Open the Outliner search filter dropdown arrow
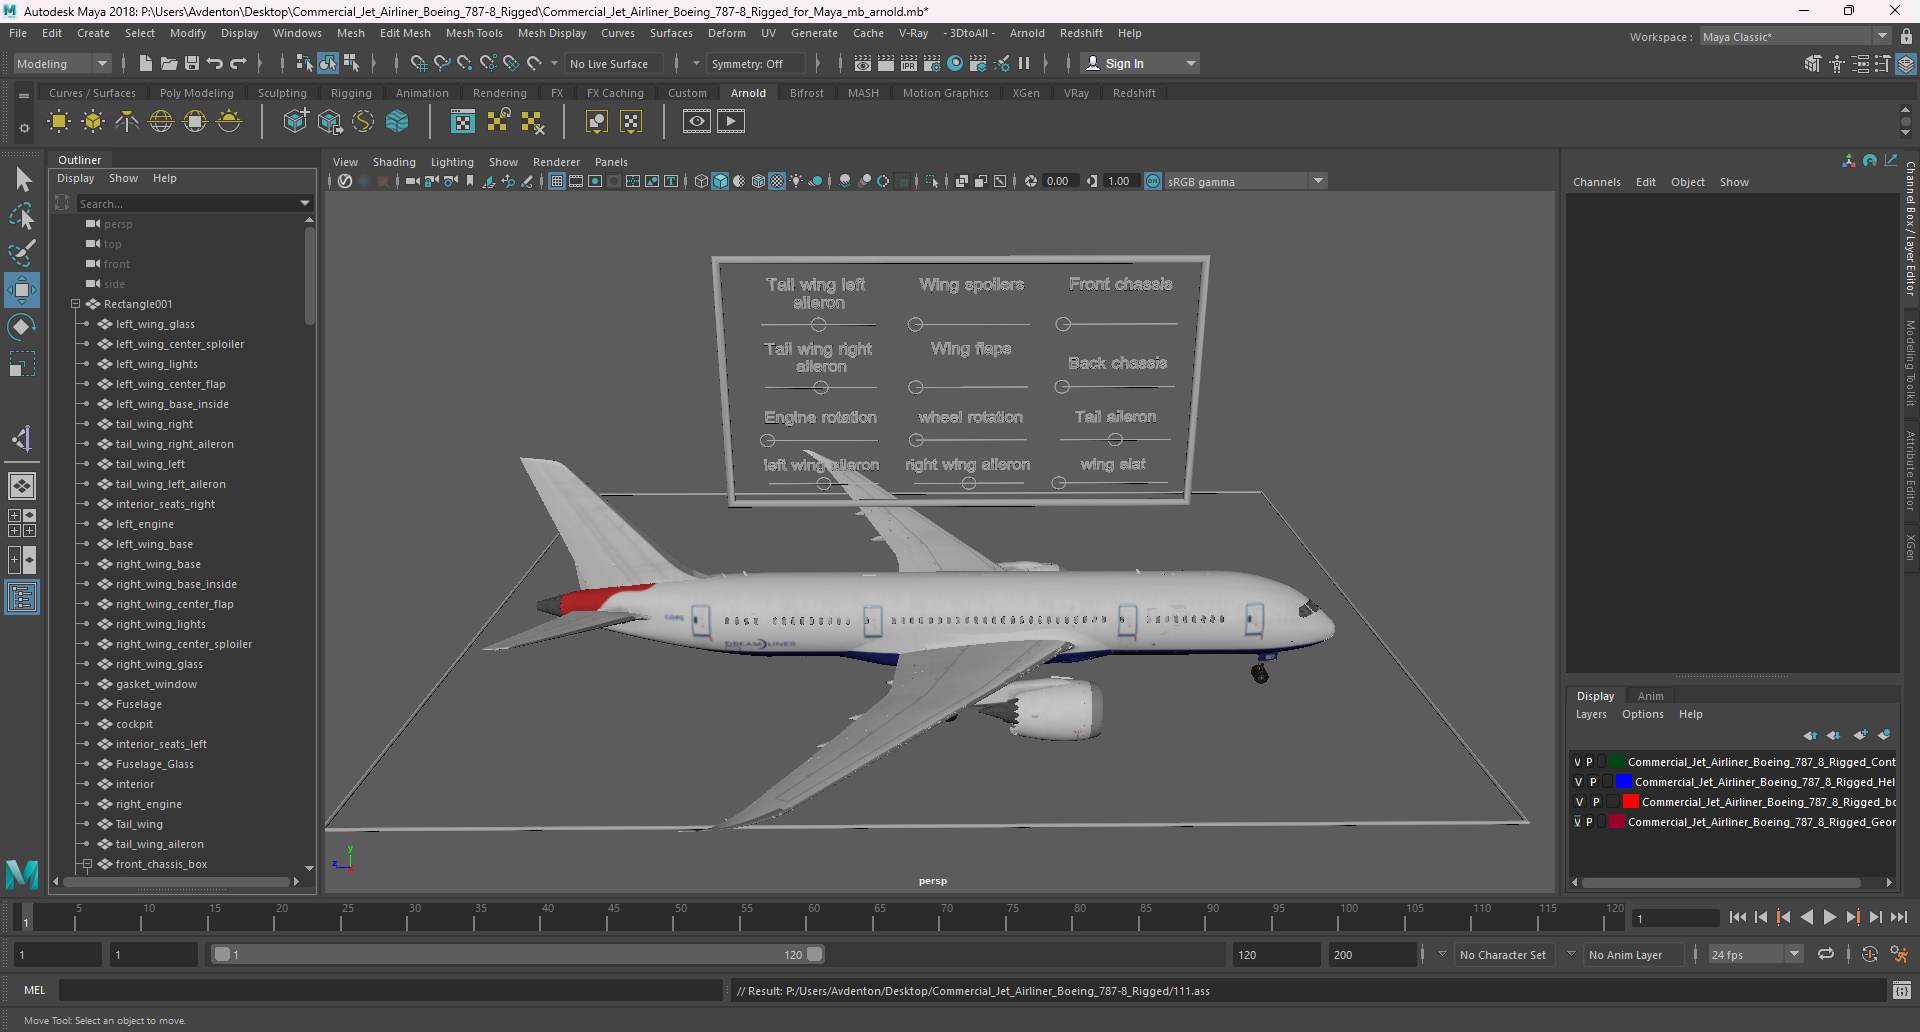The image size is (1920, 1032). click(305, 203)
